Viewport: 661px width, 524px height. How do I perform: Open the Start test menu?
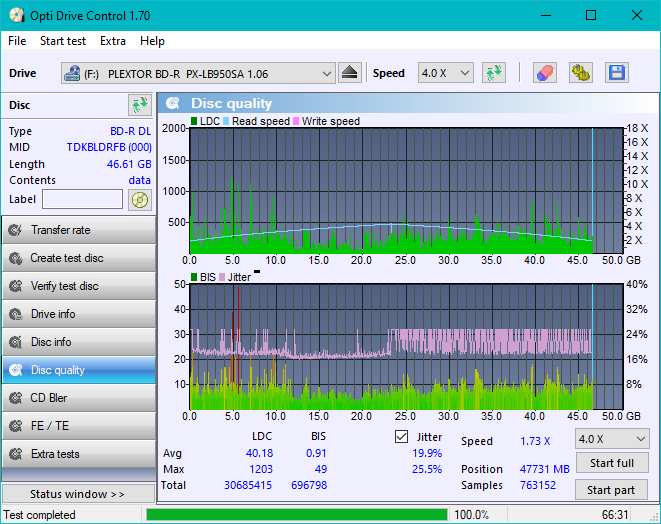[x=63, y=41]
